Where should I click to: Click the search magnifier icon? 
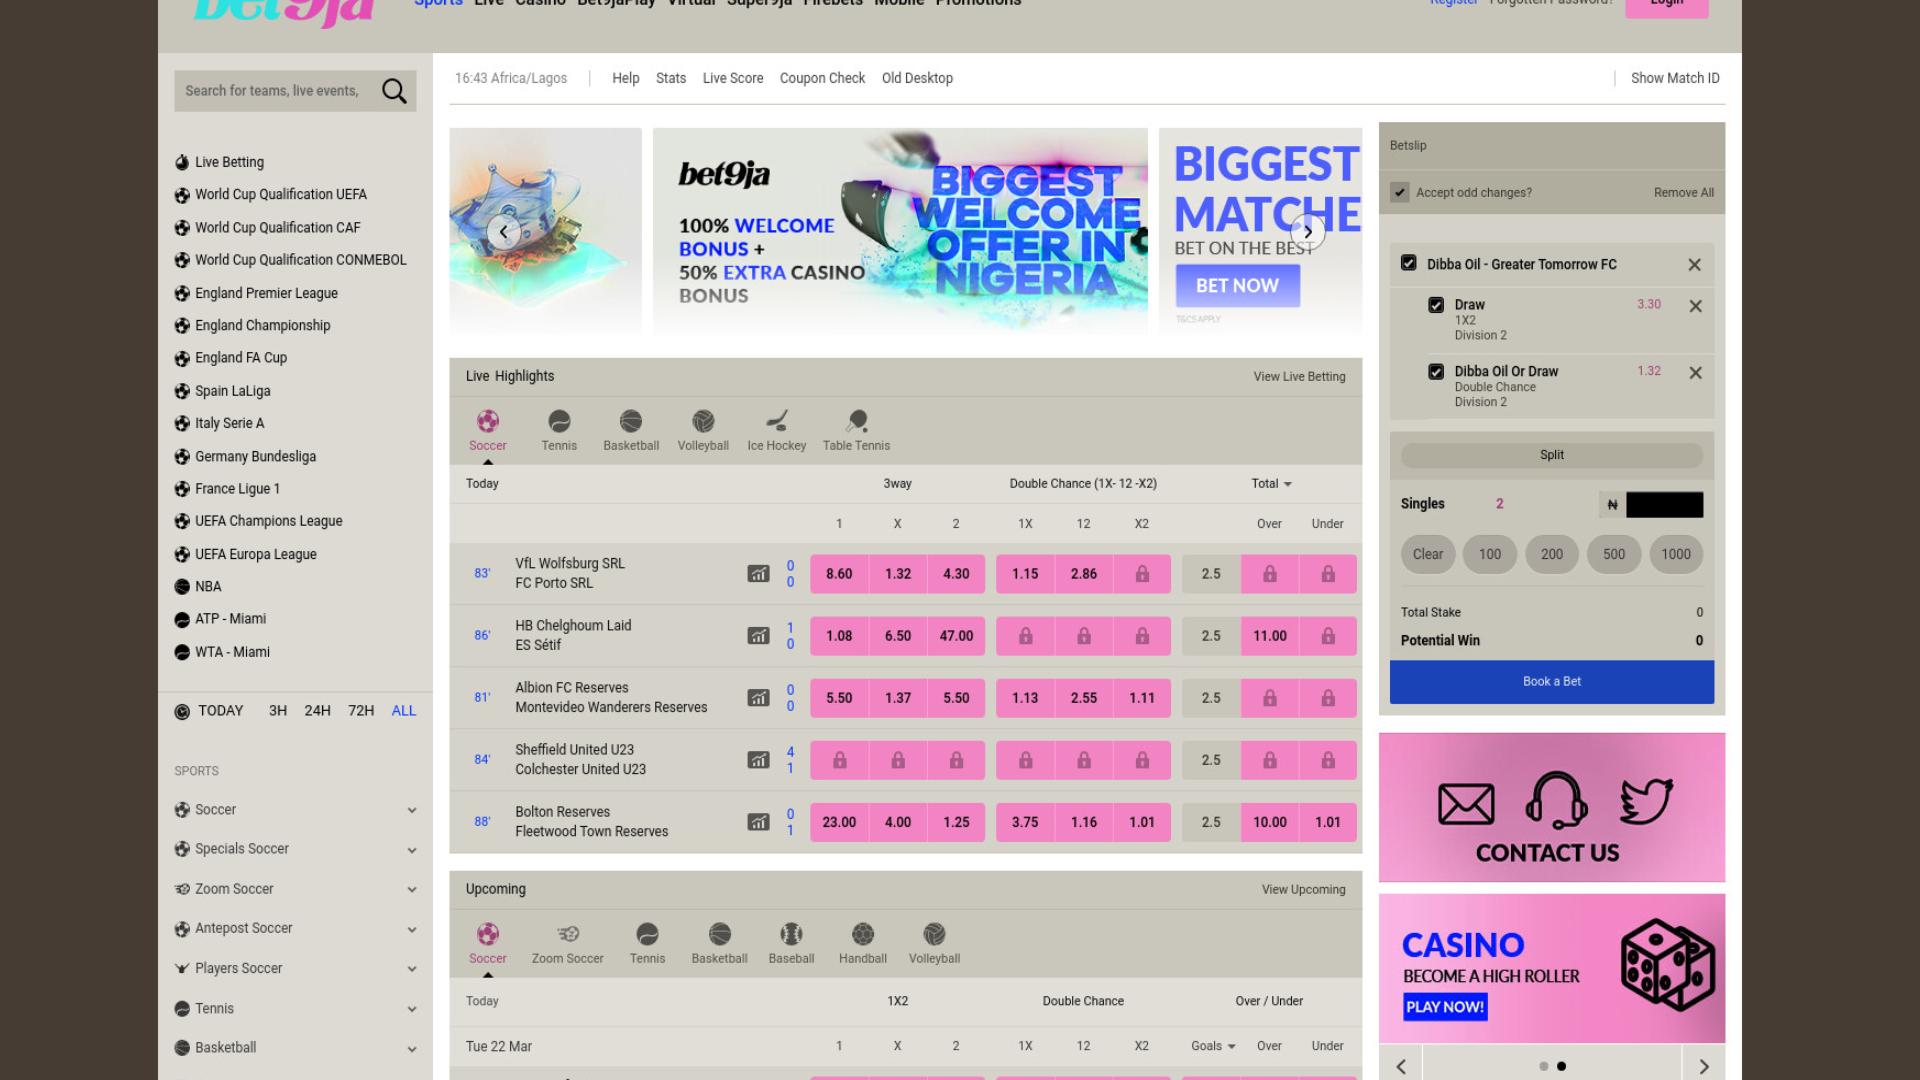point(394,91)
